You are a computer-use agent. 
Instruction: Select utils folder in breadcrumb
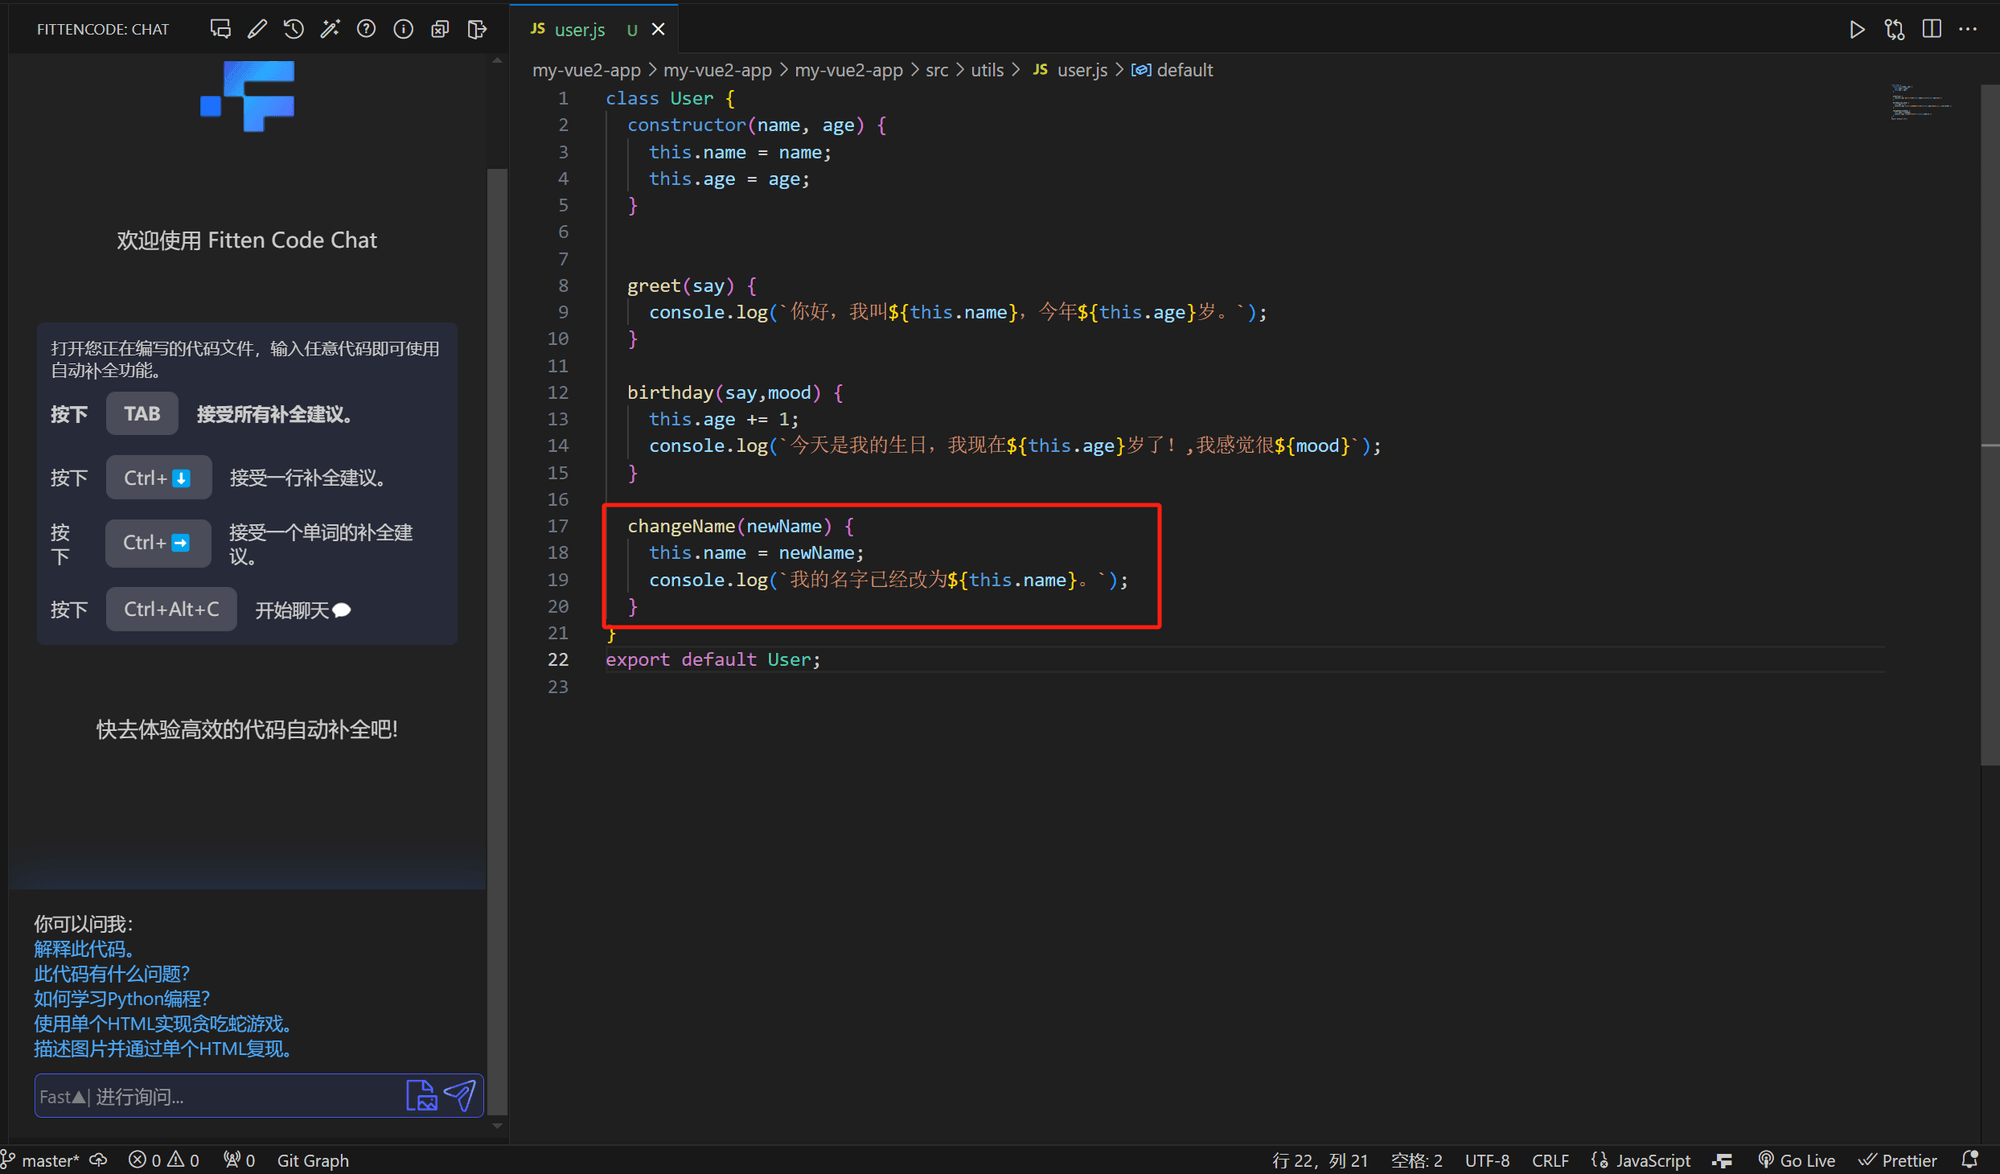pyautogui.click(x=986, y=70)
